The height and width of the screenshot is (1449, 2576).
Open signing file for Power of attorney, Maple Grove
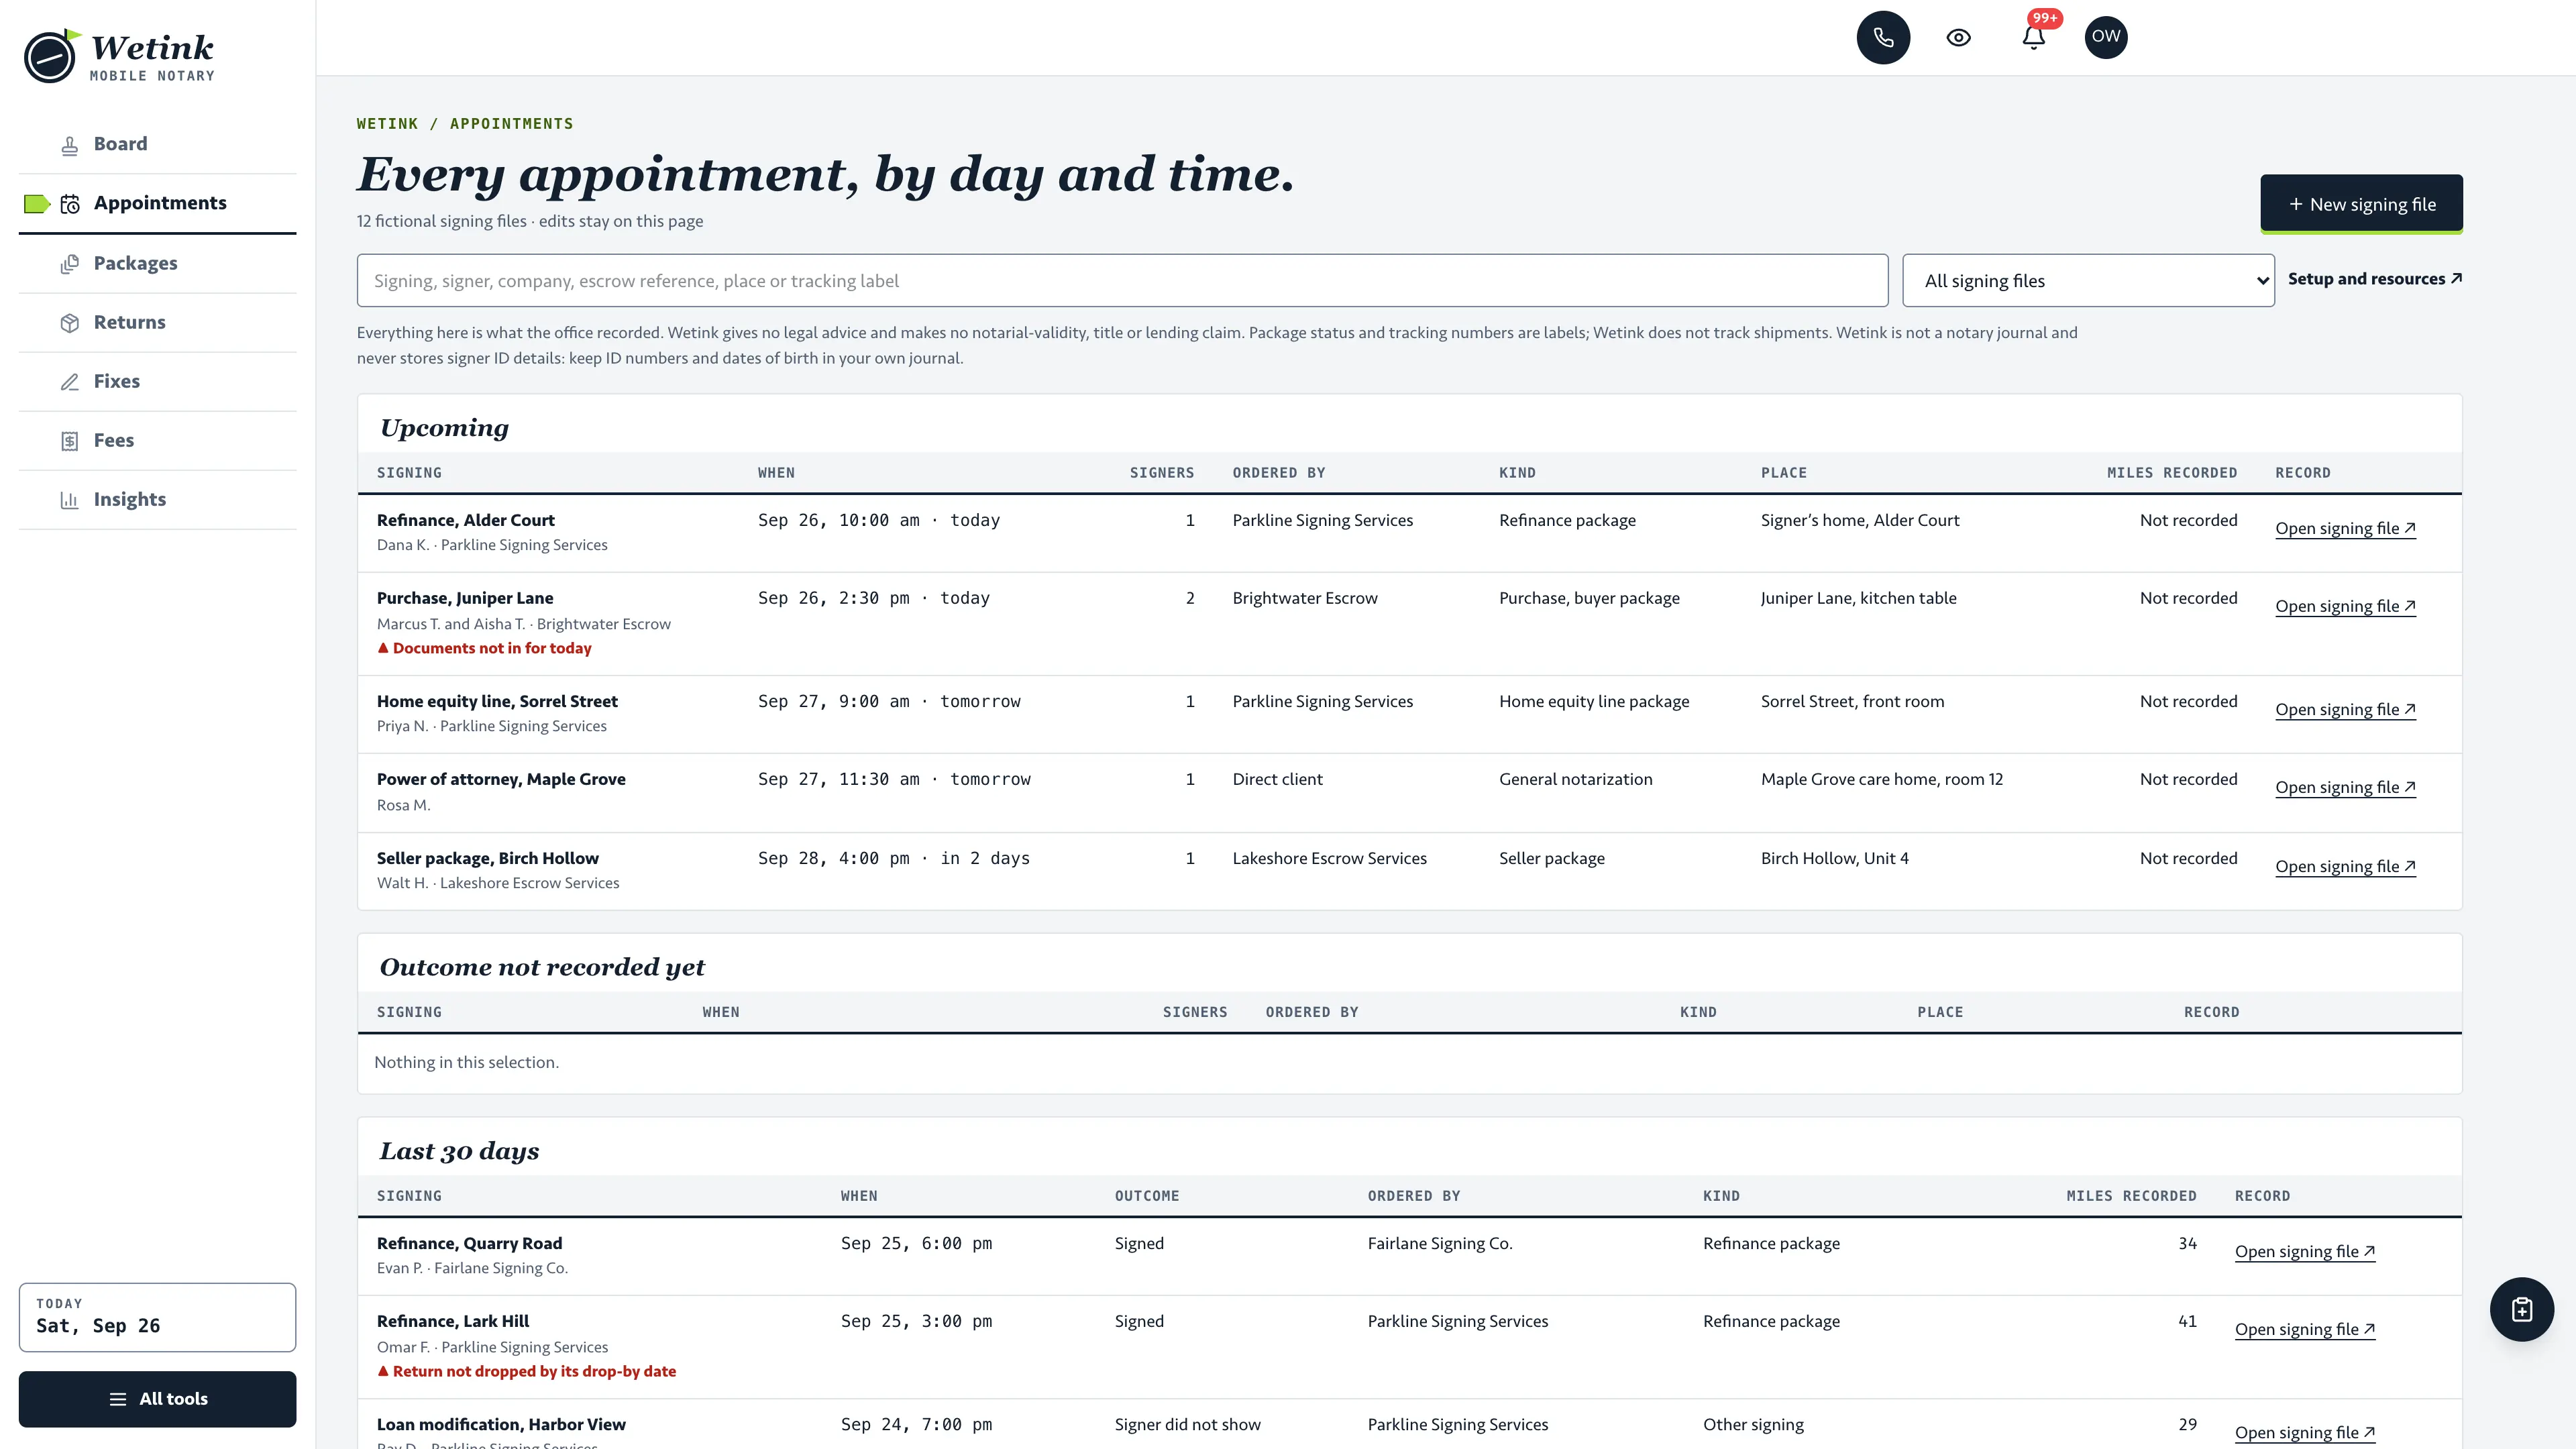(2345, 787)
